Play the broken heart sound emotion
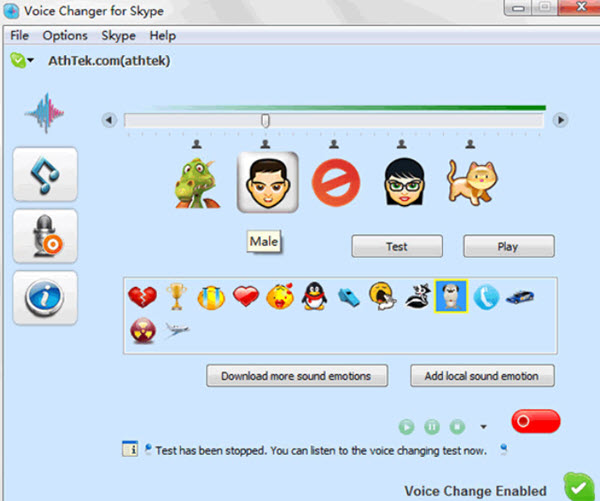This screenshot has height=501, width=600. tap(142, 297)
